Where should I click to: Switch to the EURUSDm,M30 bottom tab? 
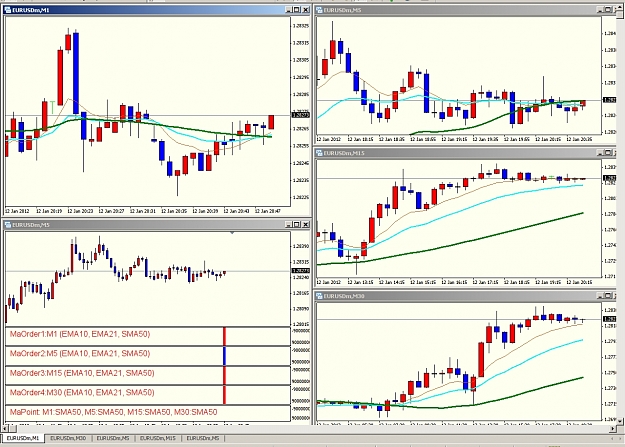click(68, 439)
